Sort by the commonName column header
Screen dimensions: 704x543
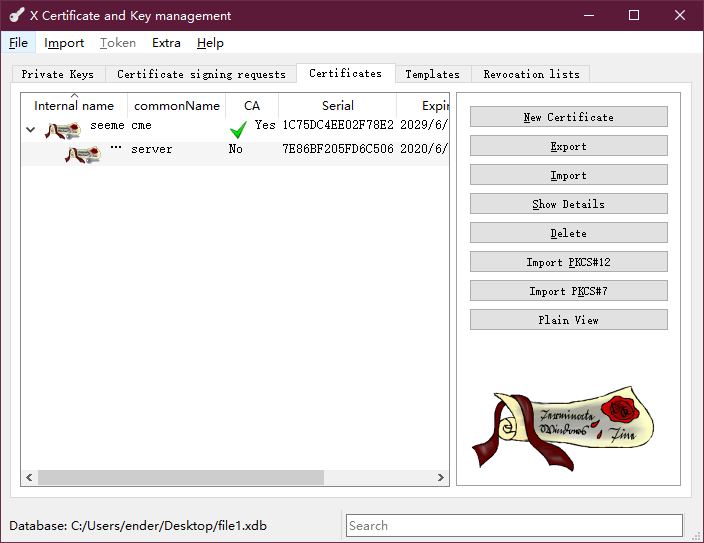point(176,106)
